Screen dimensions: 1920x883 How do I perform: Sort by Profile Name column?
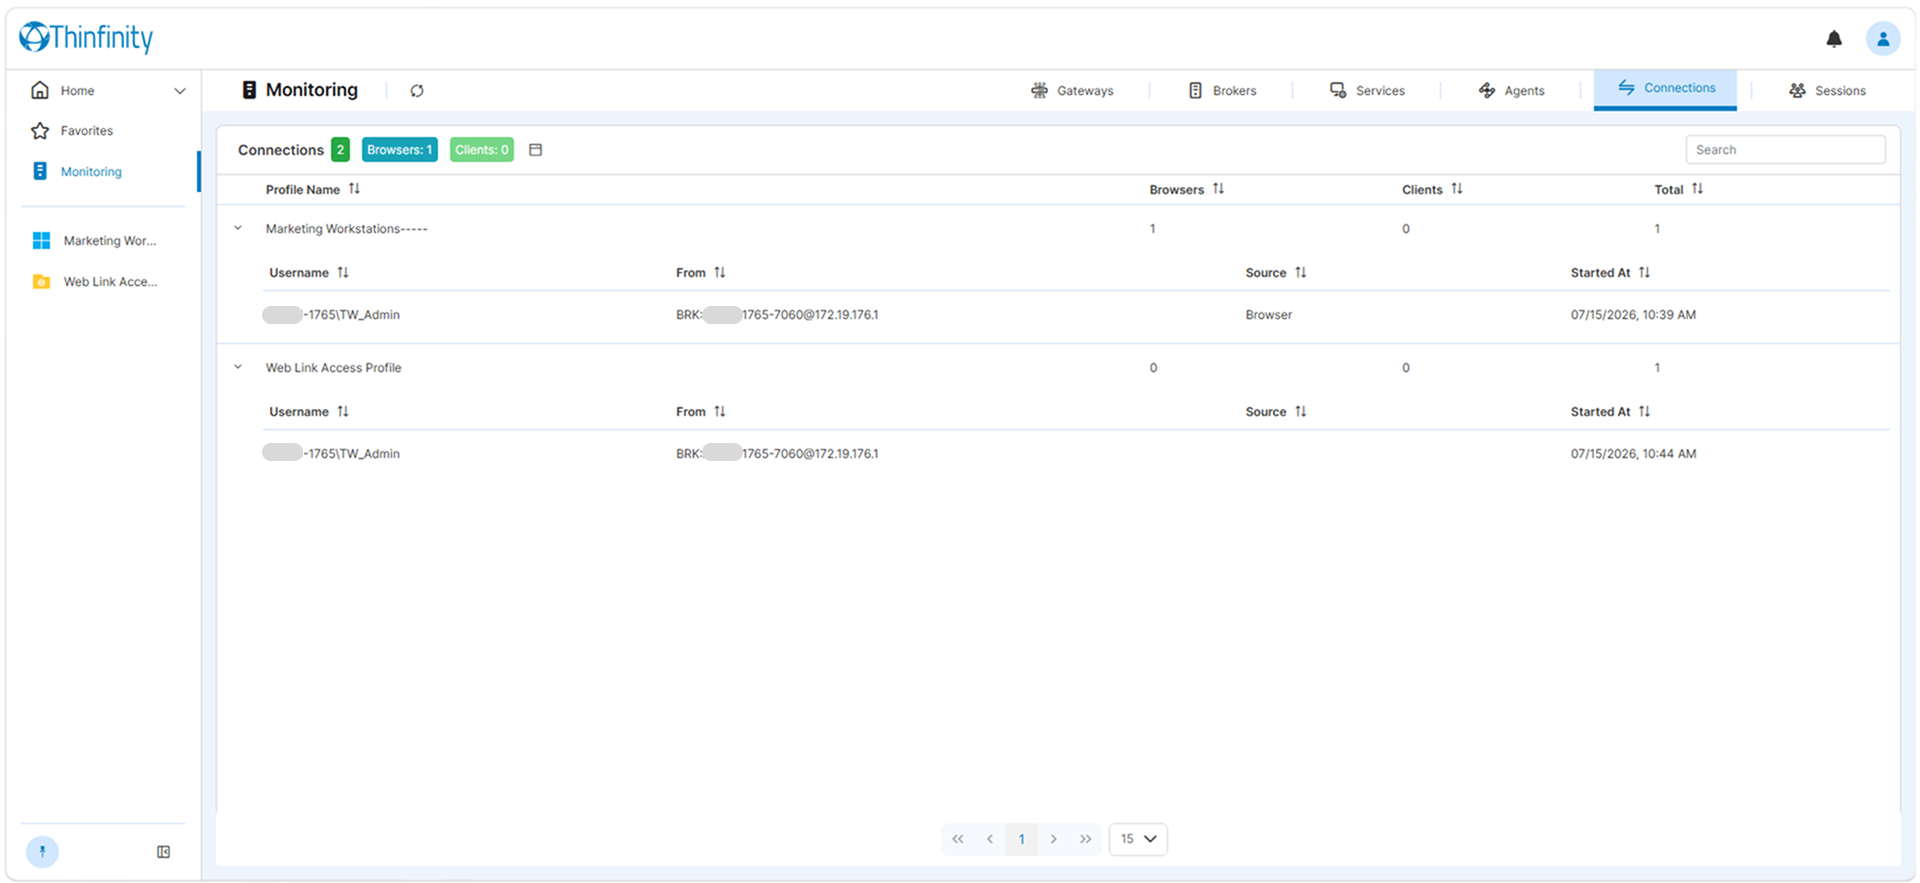point(354,189)
